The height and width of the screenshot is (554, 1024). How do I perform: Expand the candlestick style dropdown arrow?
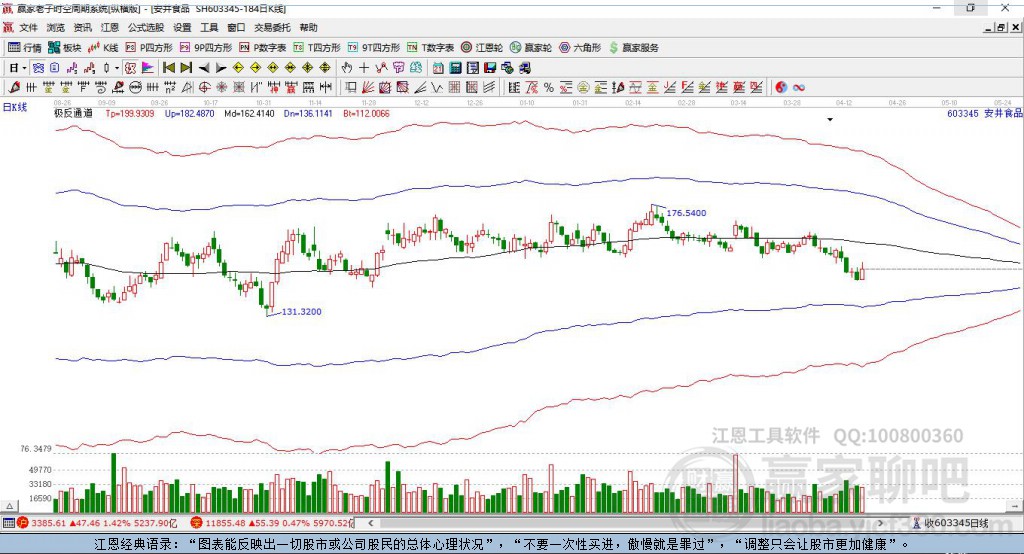pyautogui.click(x=117, y=68)
